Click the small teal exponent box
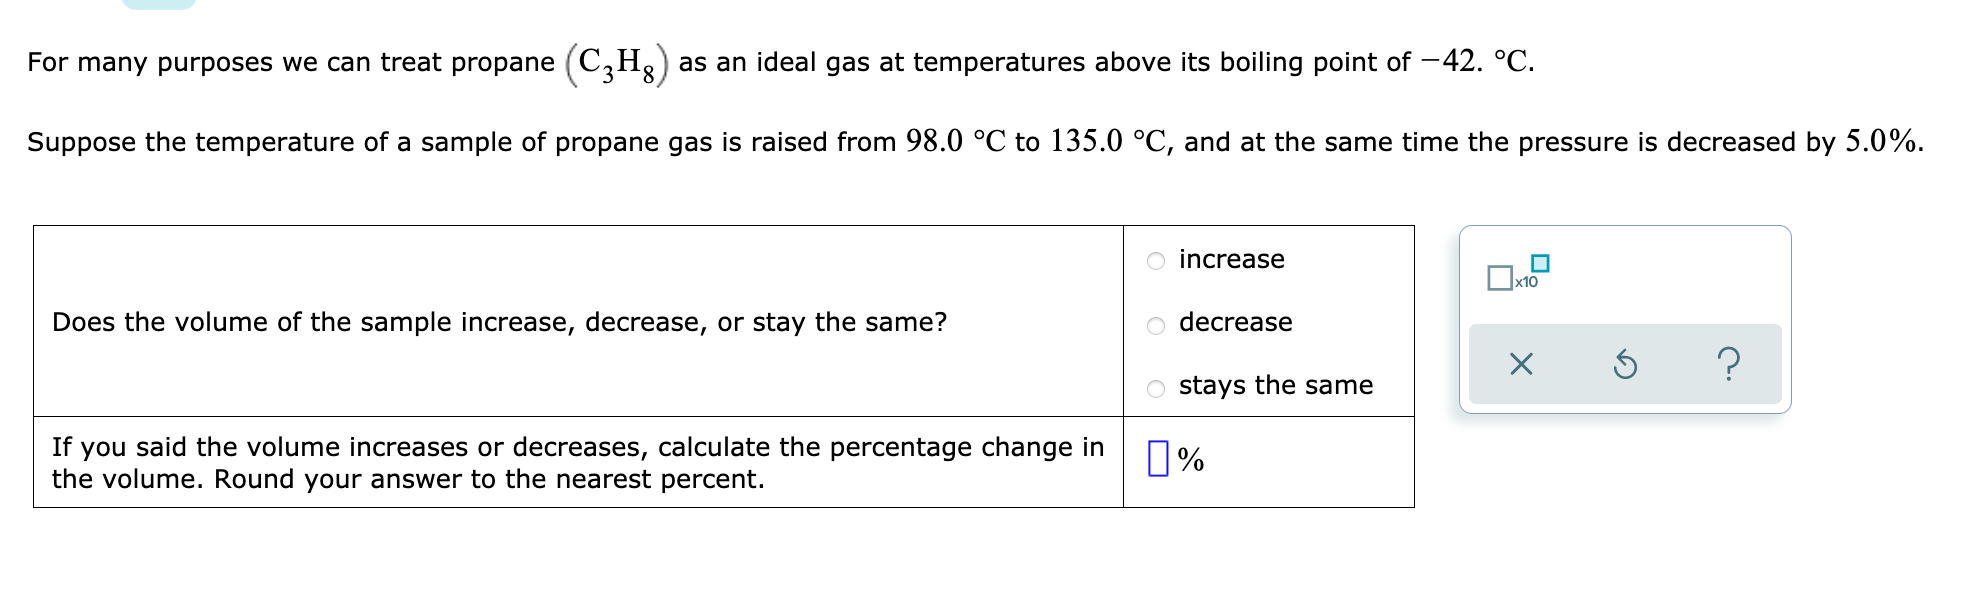The image size is (1972, 592). (1539, 263)
